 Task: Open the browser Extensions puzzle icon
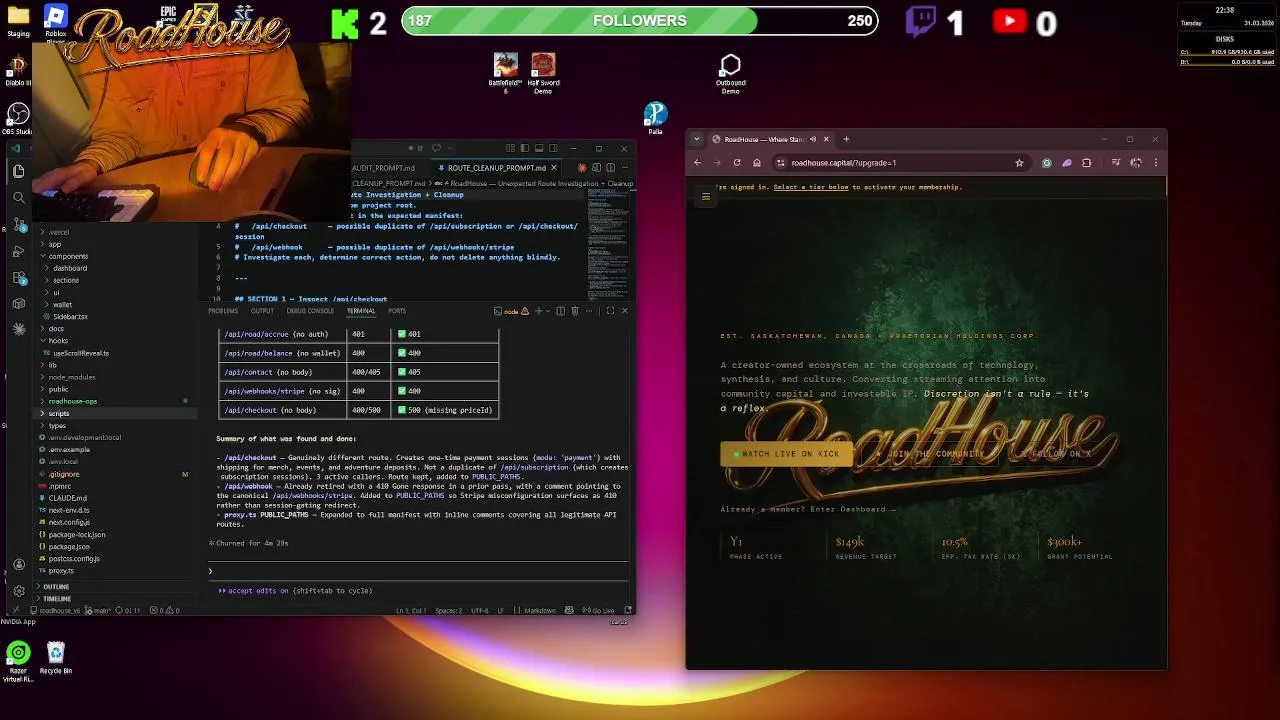point(1086,163)
